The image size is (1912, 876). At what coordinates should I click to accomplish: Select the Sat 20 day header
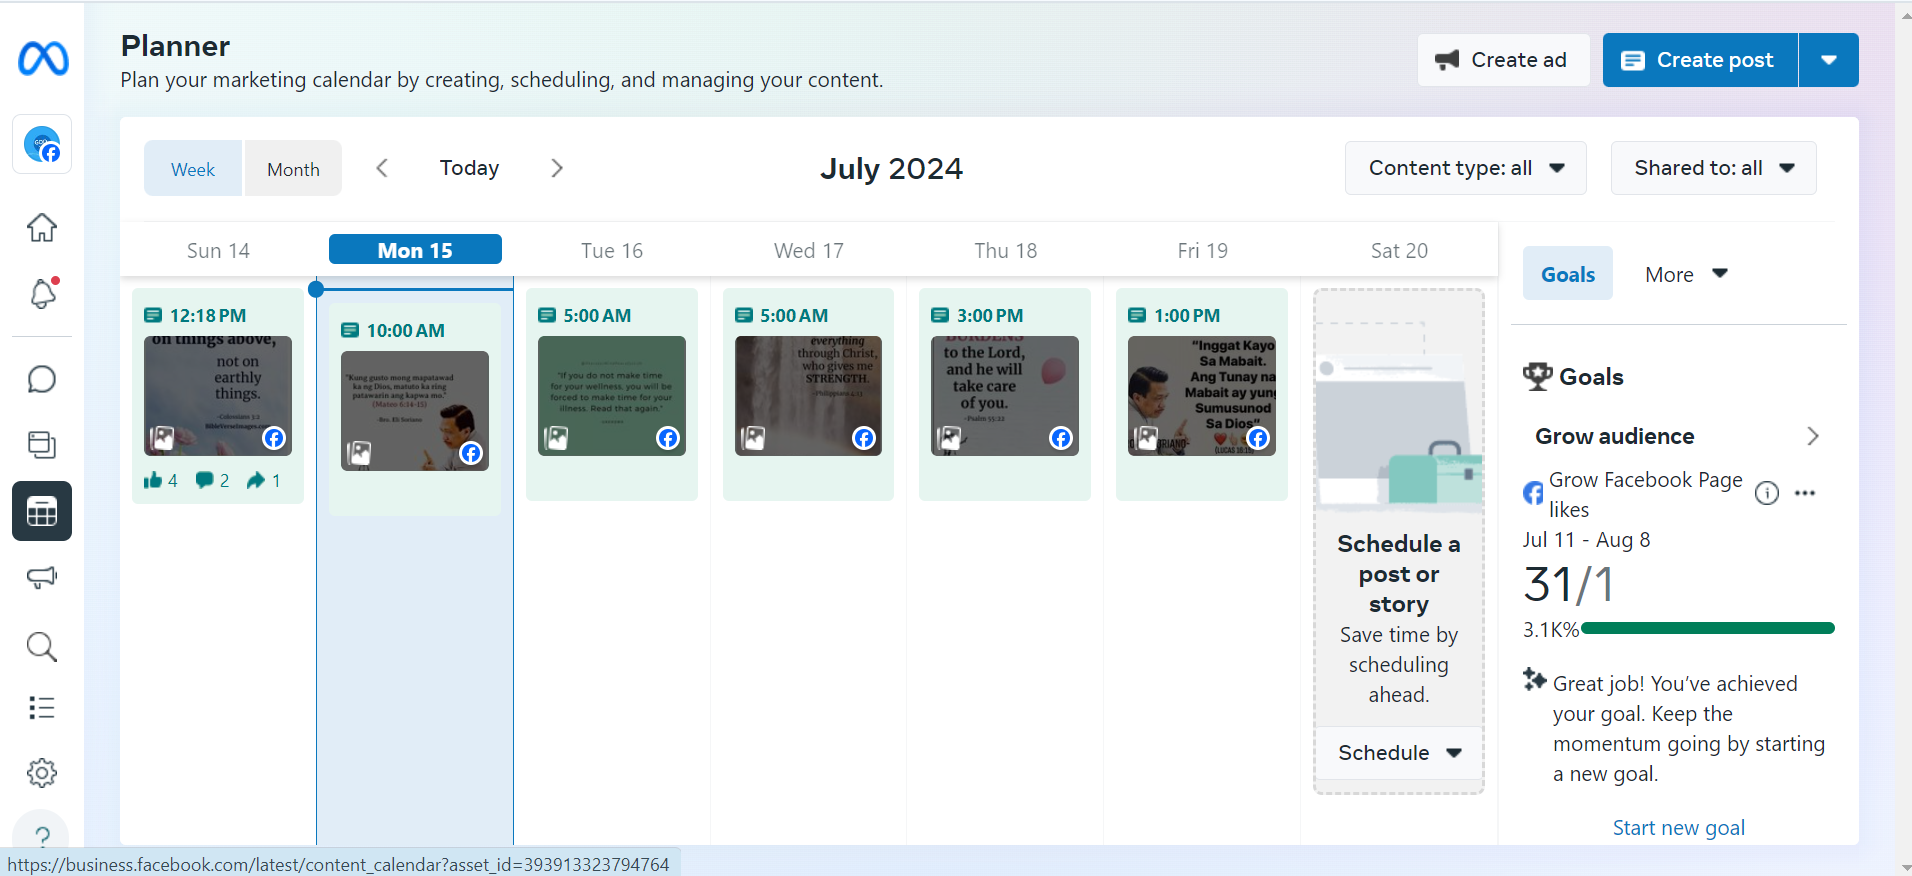click(x=1399, y=251)
